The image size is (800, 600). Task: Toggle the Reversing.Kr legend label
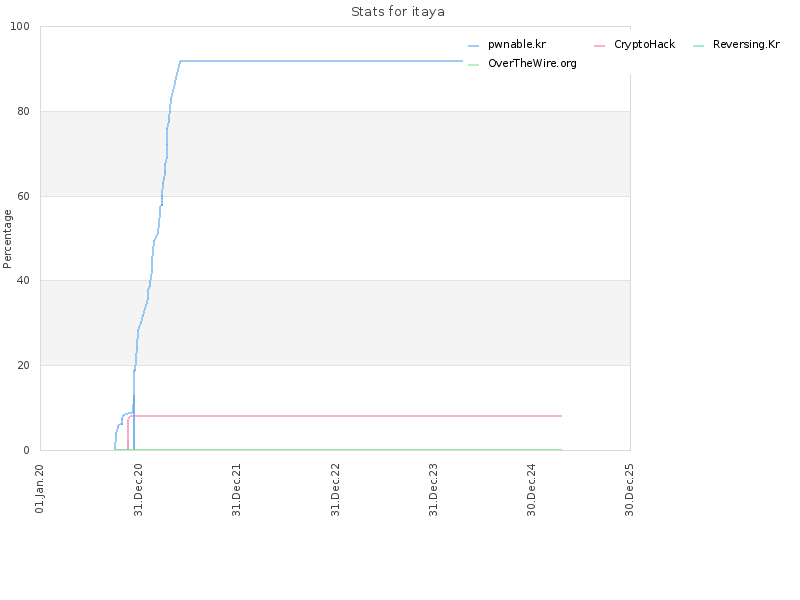[746, 45]
